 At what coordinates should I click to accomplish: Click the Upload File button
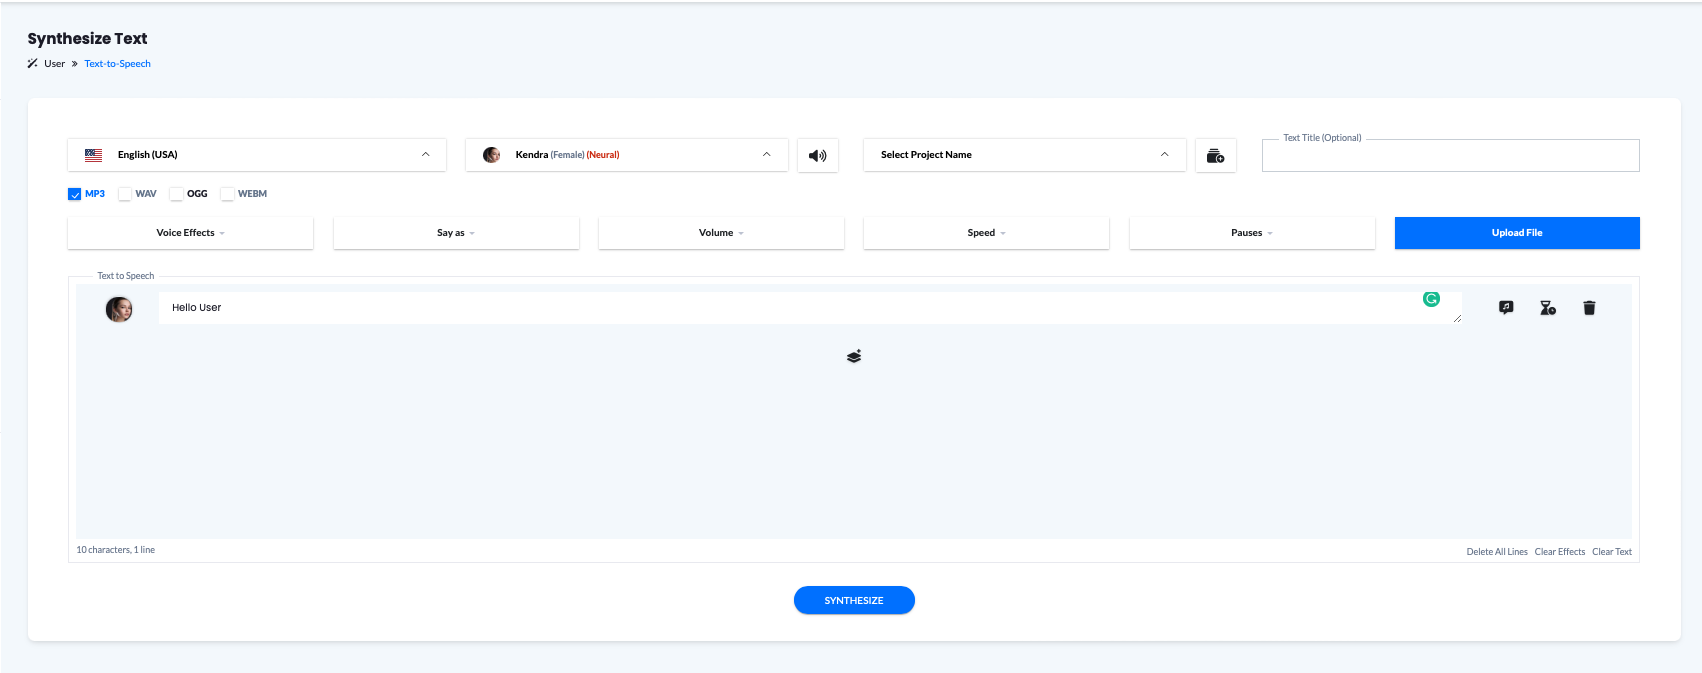click(x=1517, y=233)
